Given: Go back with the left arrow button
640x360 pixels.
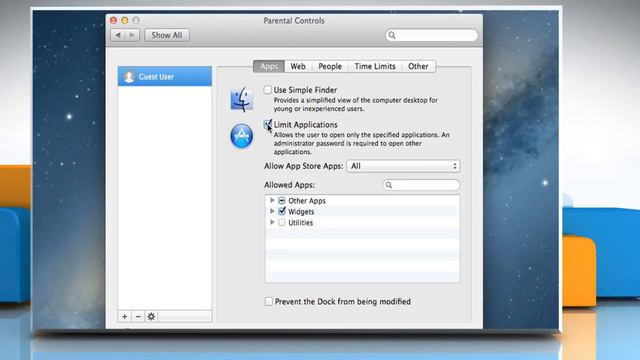Looking at the screenshot, I should click(x=118, y=35).
